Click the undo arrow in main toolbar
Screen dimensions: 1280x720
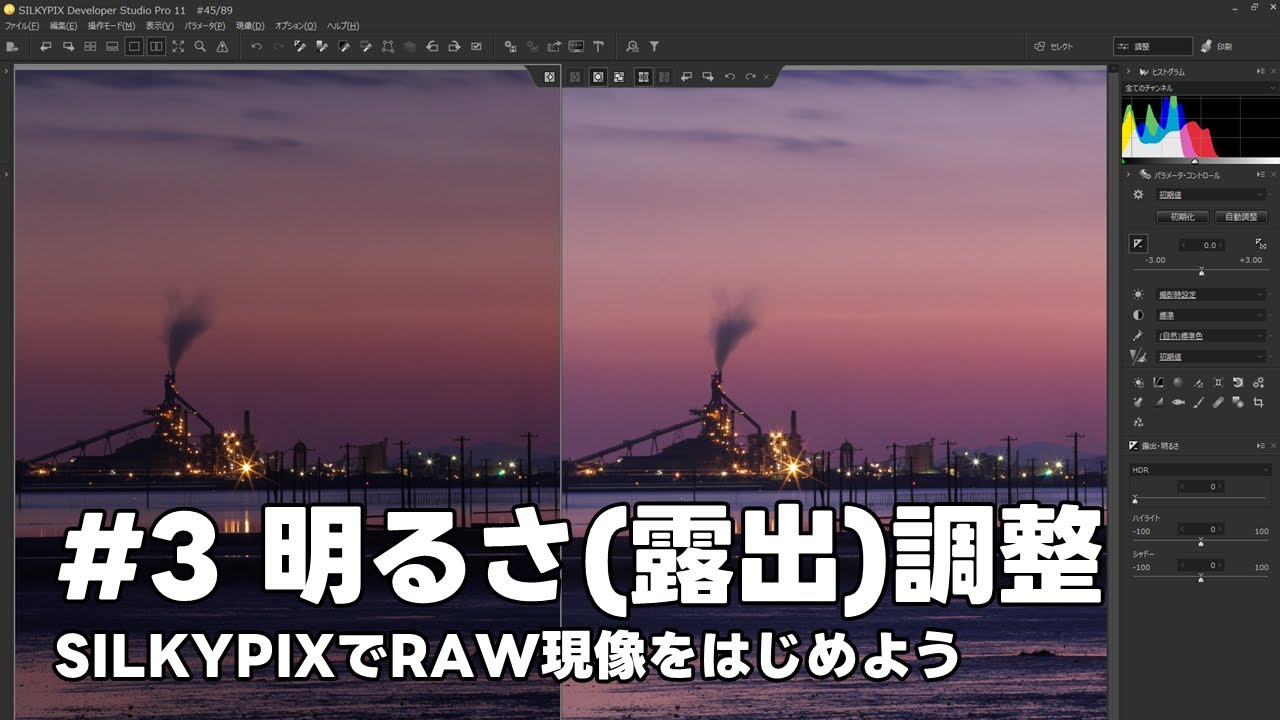[256, 46]
